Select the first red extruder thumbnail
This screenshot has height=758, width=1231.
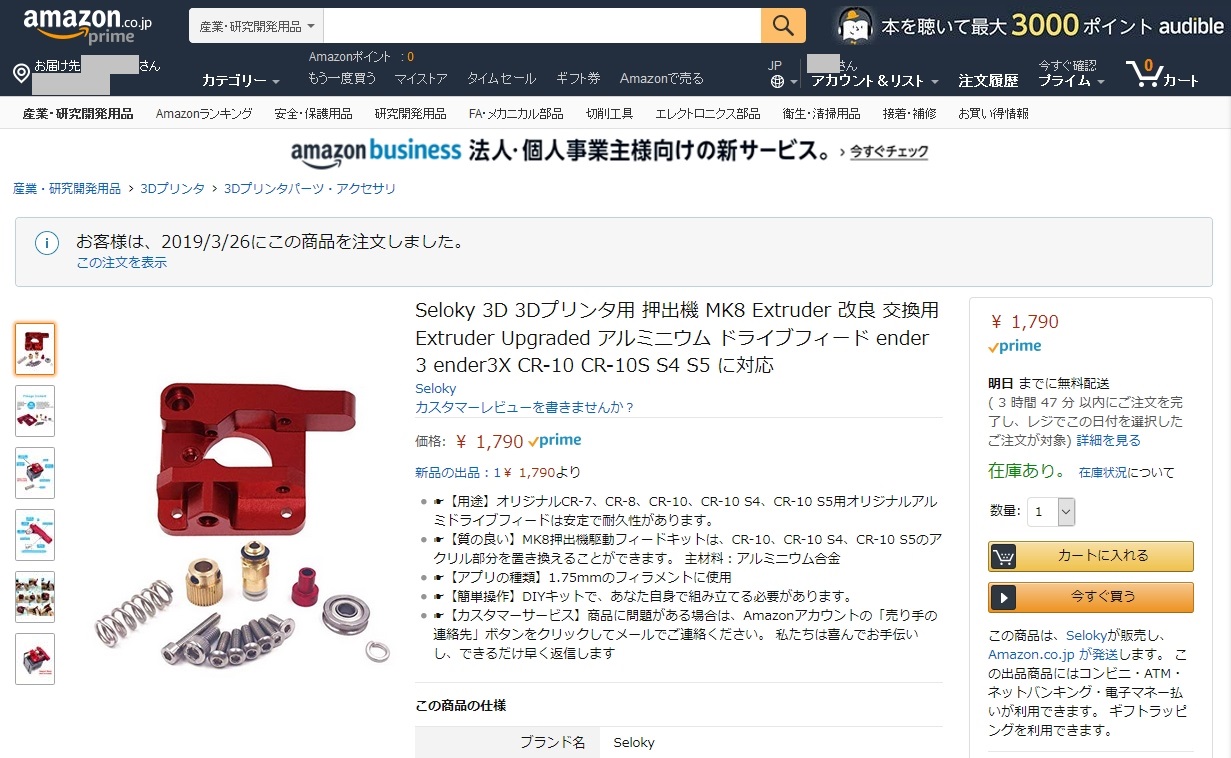pyautogui.click(x=35, y=349)
